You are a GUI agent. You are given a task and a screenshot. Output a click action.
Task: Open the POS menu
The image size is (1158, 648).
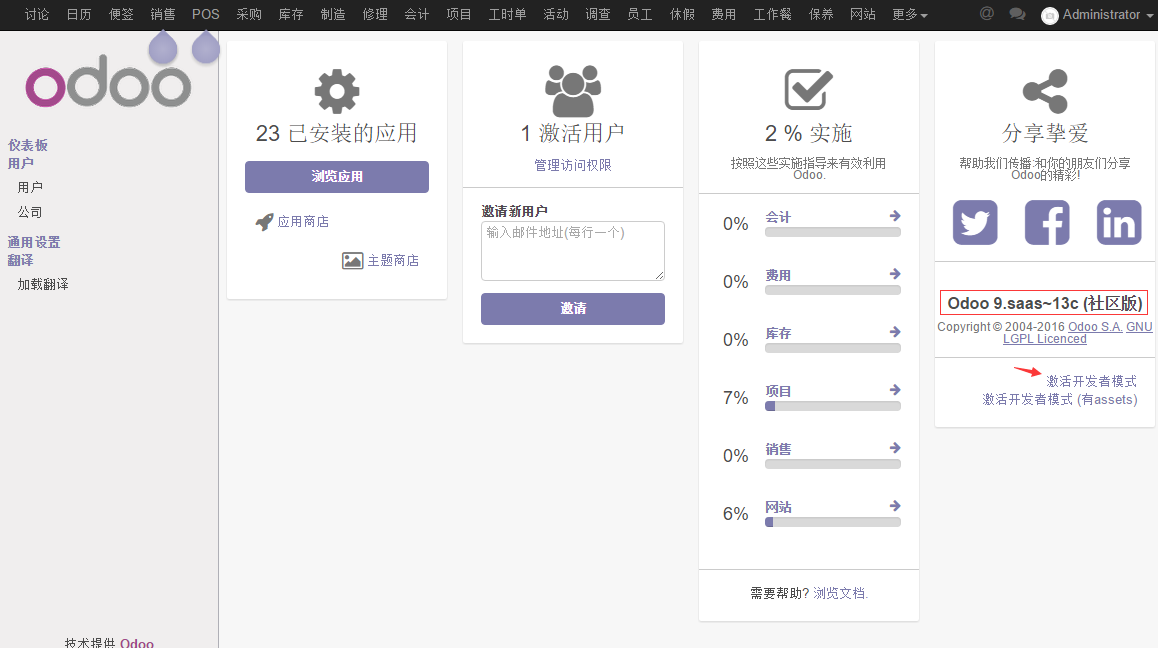pos(206,15)
